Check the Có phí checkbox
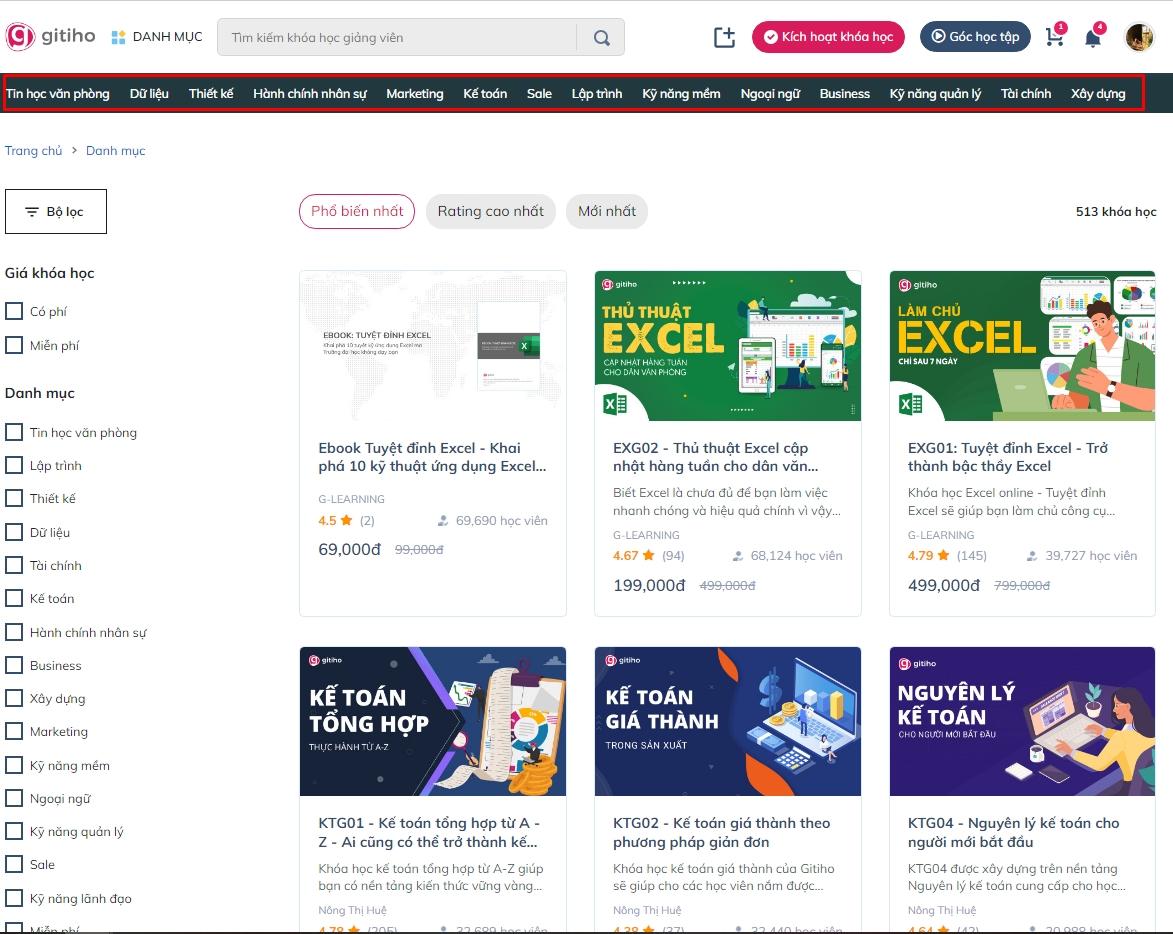This screenshot has height=934, width=1173. (x=14, y=311)
